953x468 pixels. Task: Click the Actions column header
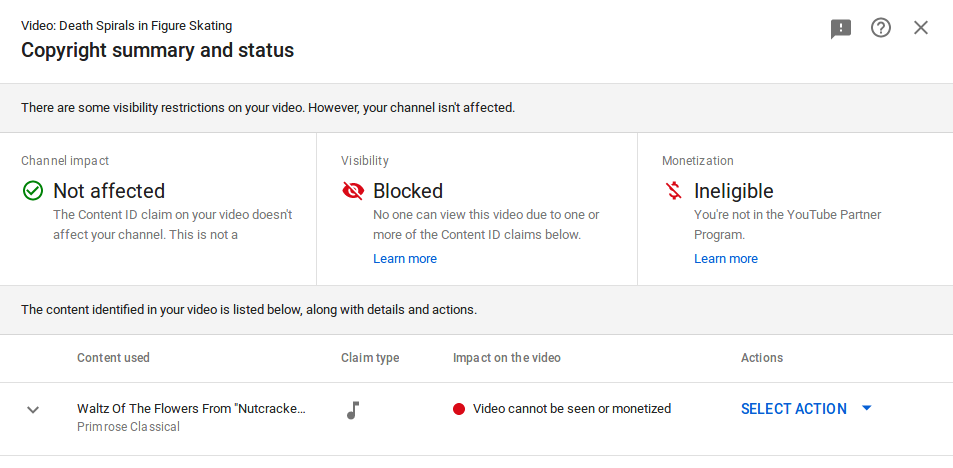[762, 358]
